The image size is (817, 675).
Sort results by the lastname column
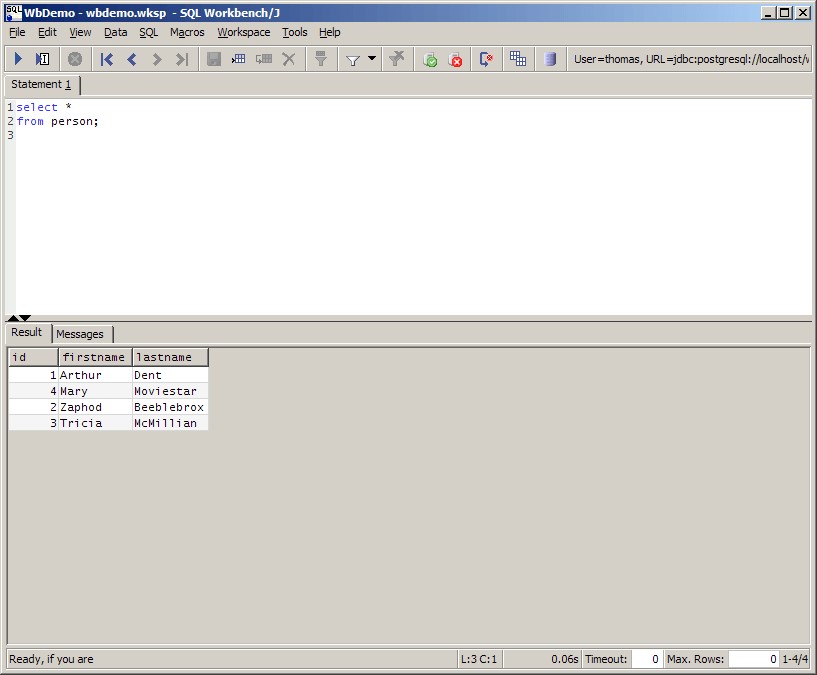point(169,356)
